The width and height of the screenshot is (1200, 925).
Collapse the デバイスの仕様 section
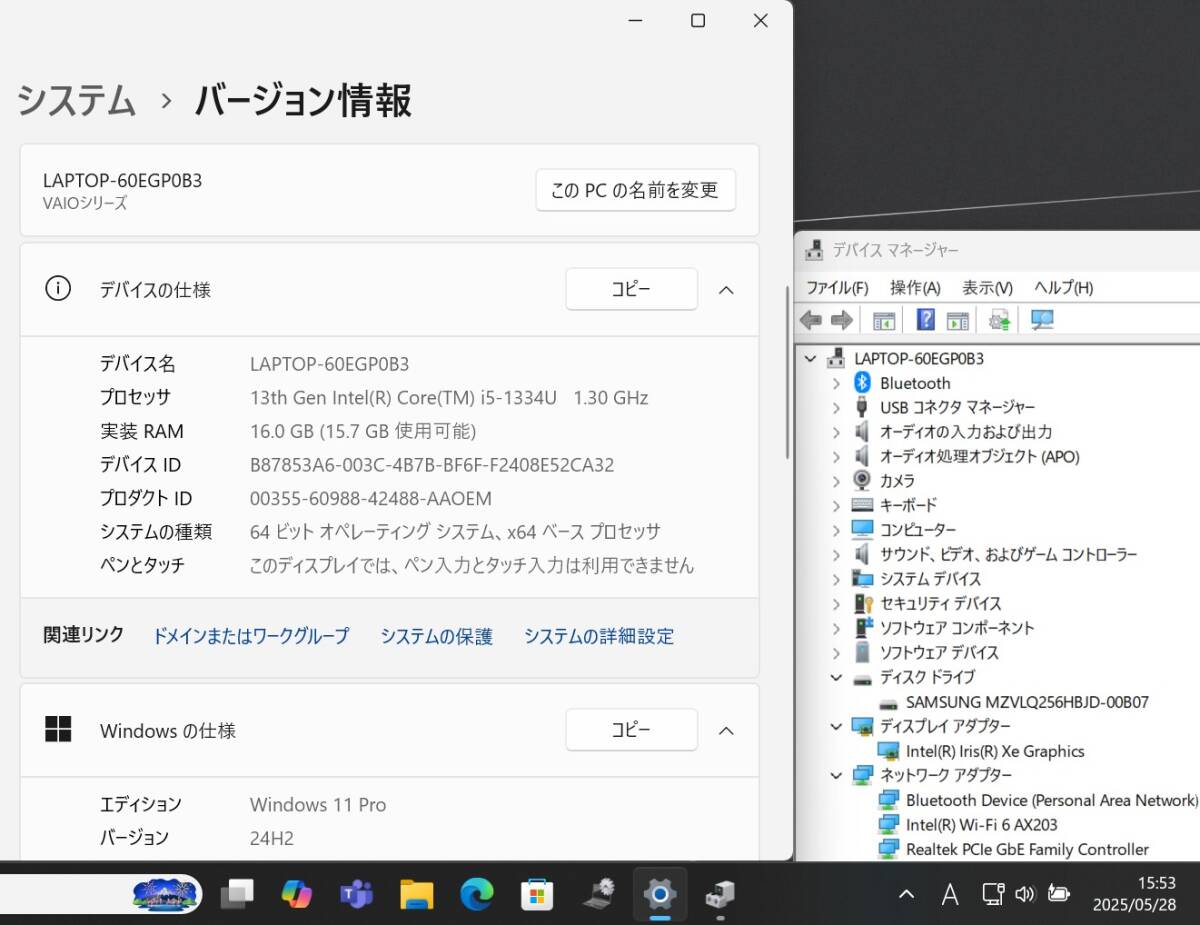[726, 290]
